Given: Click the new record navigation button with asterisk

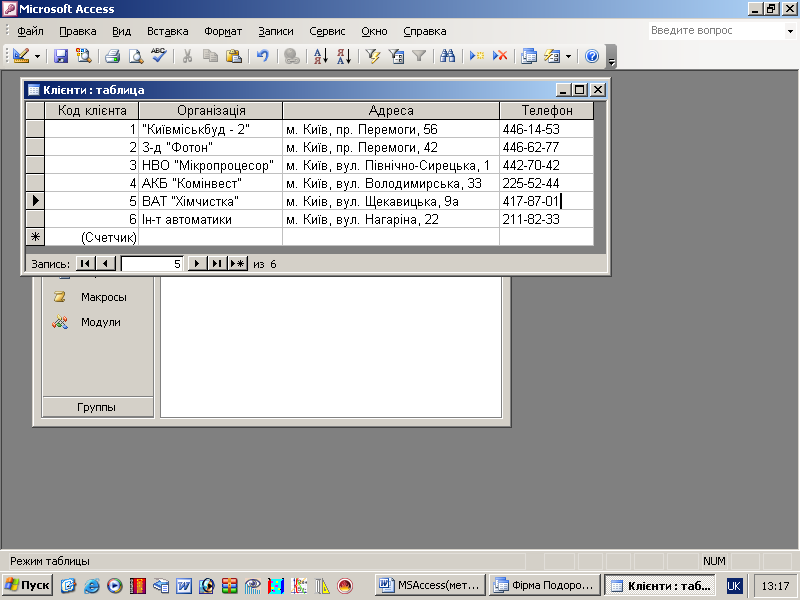Looking at the screenshot, I should (x=237, y=263).
